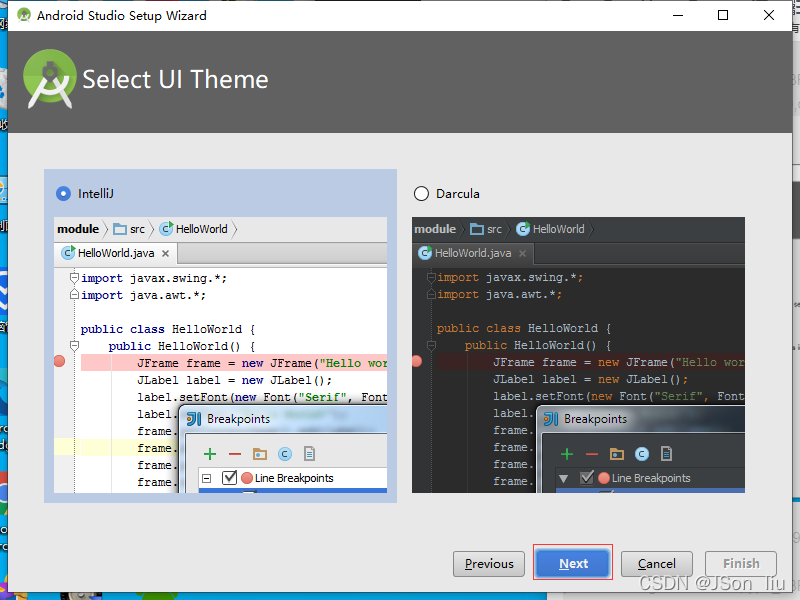
Task: Fold the constructor block in Darcula preview
Action: point(431,345)
